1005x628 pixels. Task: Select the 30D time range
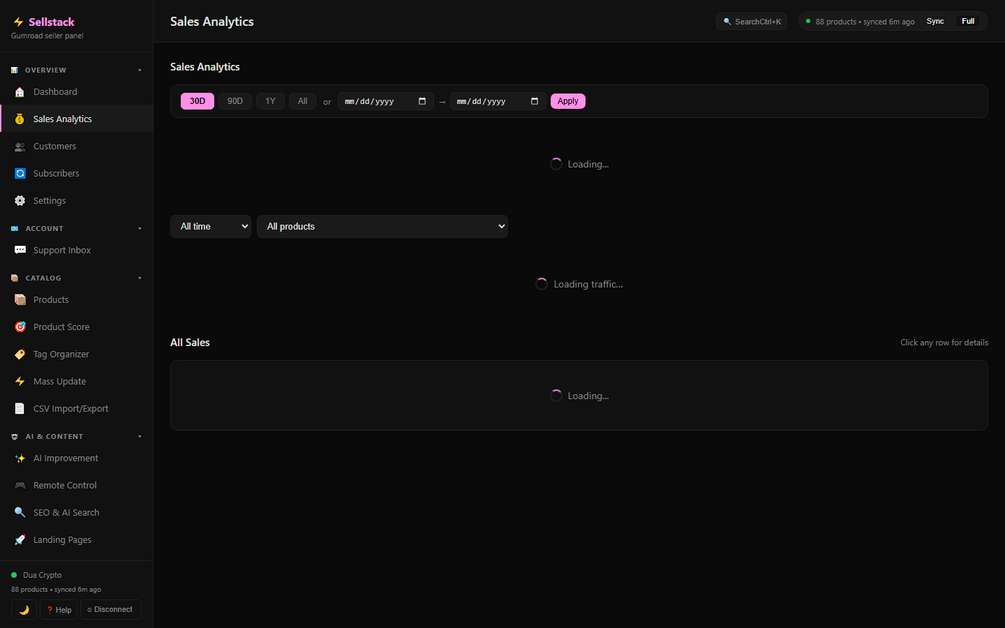tap(197, 101)
